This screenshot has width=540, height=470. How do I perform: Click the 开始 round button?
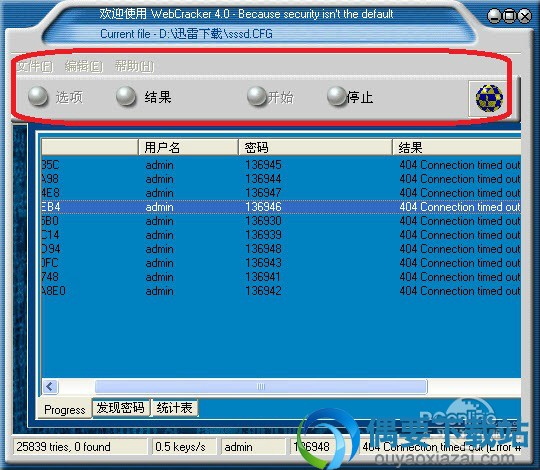(257, 96)
